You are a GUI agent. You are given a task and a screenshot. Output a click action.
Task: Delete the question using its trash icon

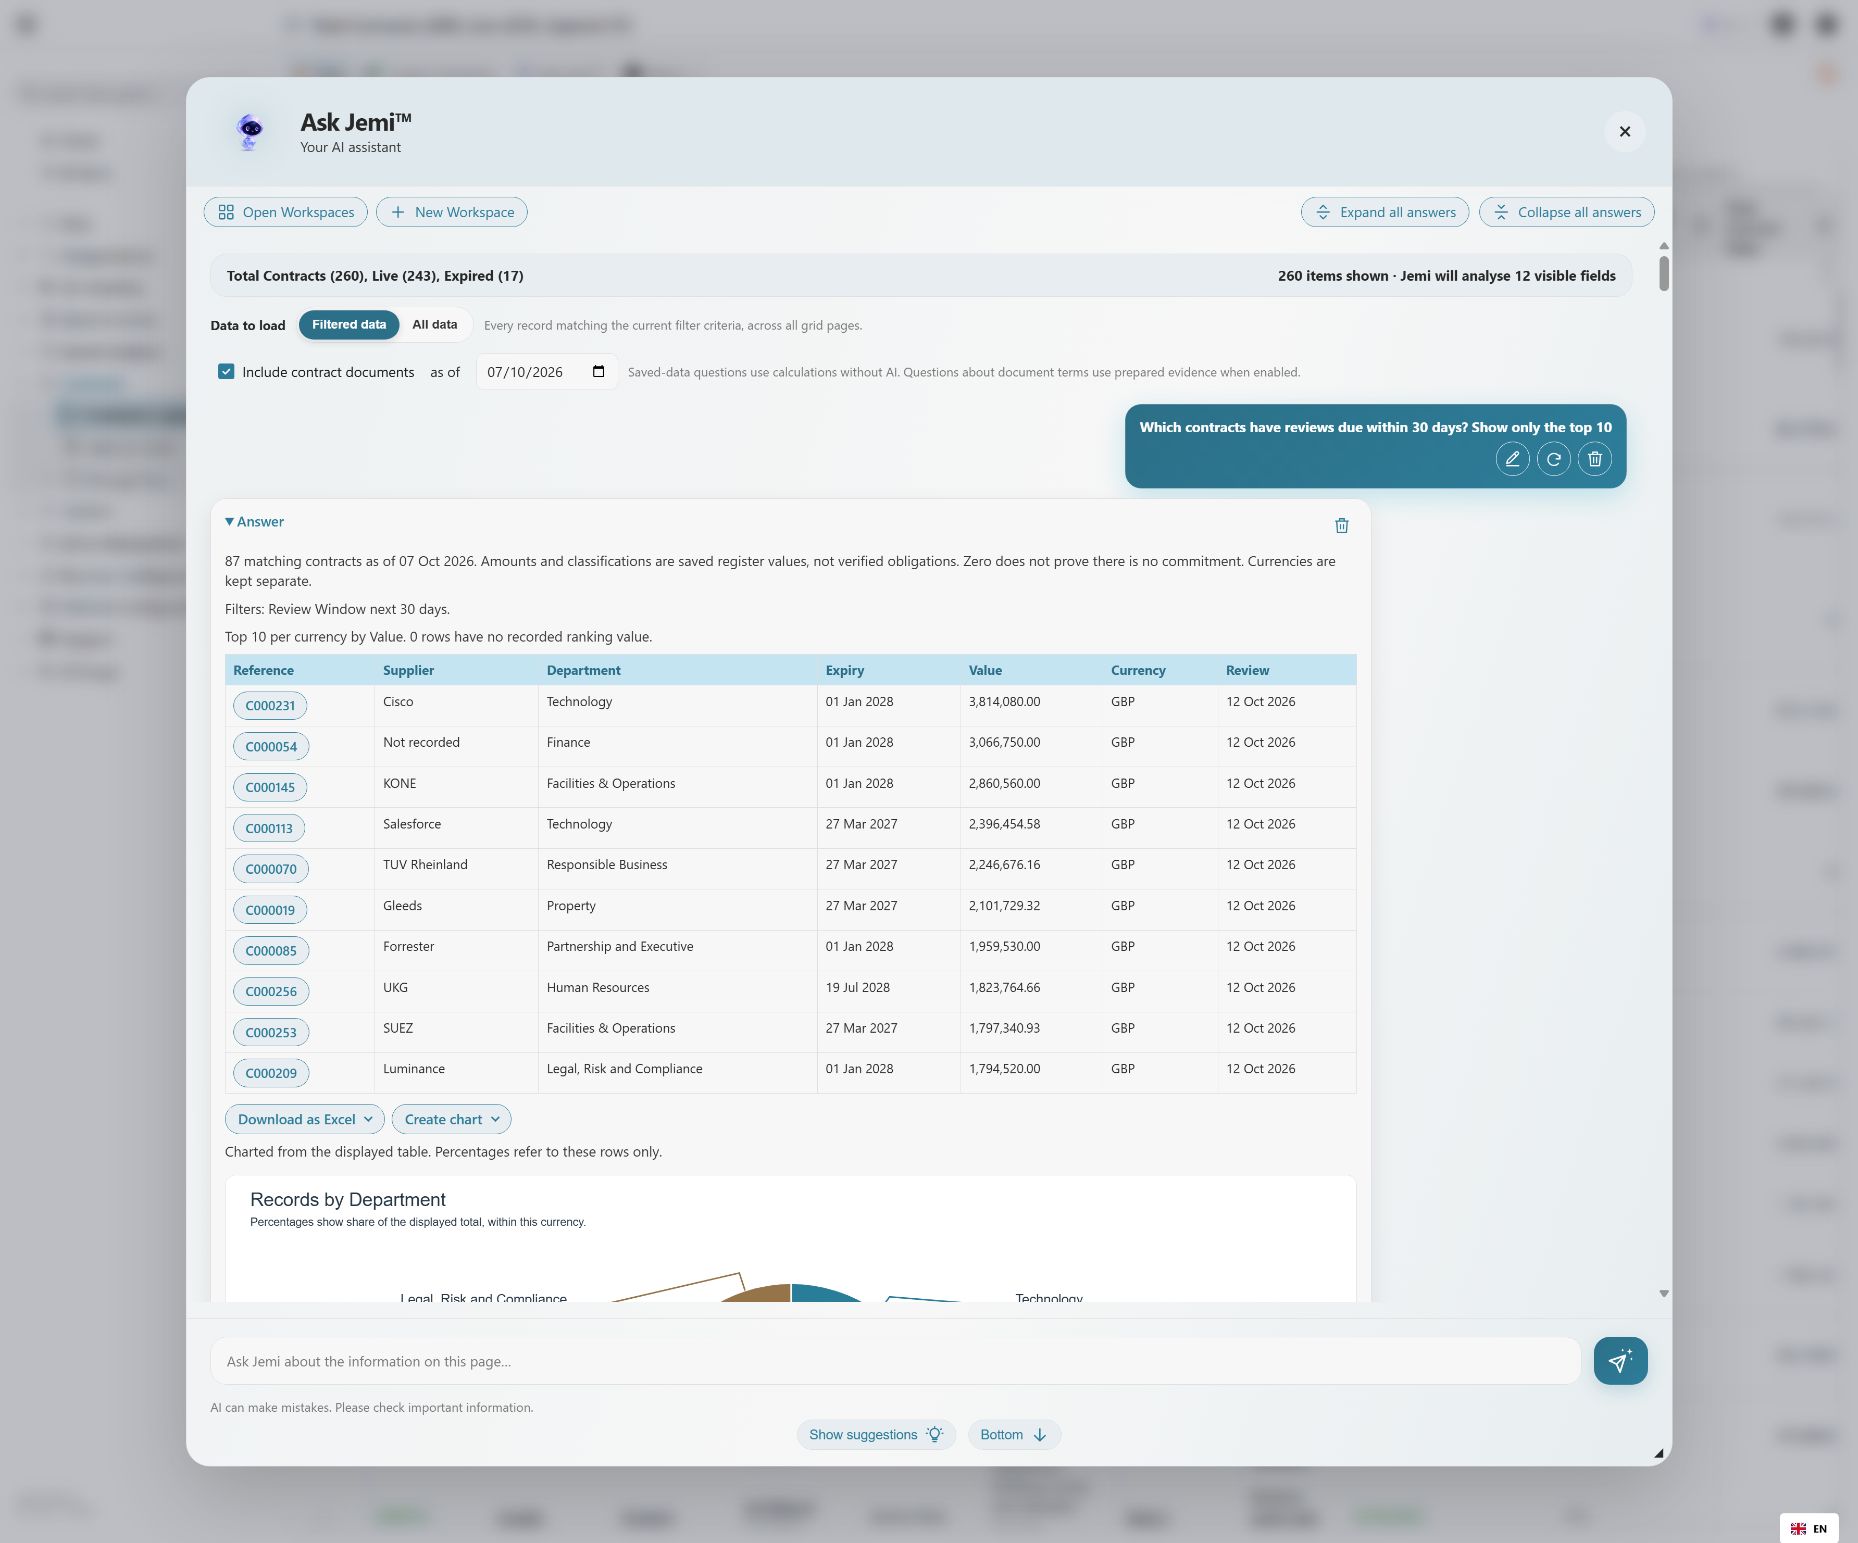[1594, 459]
